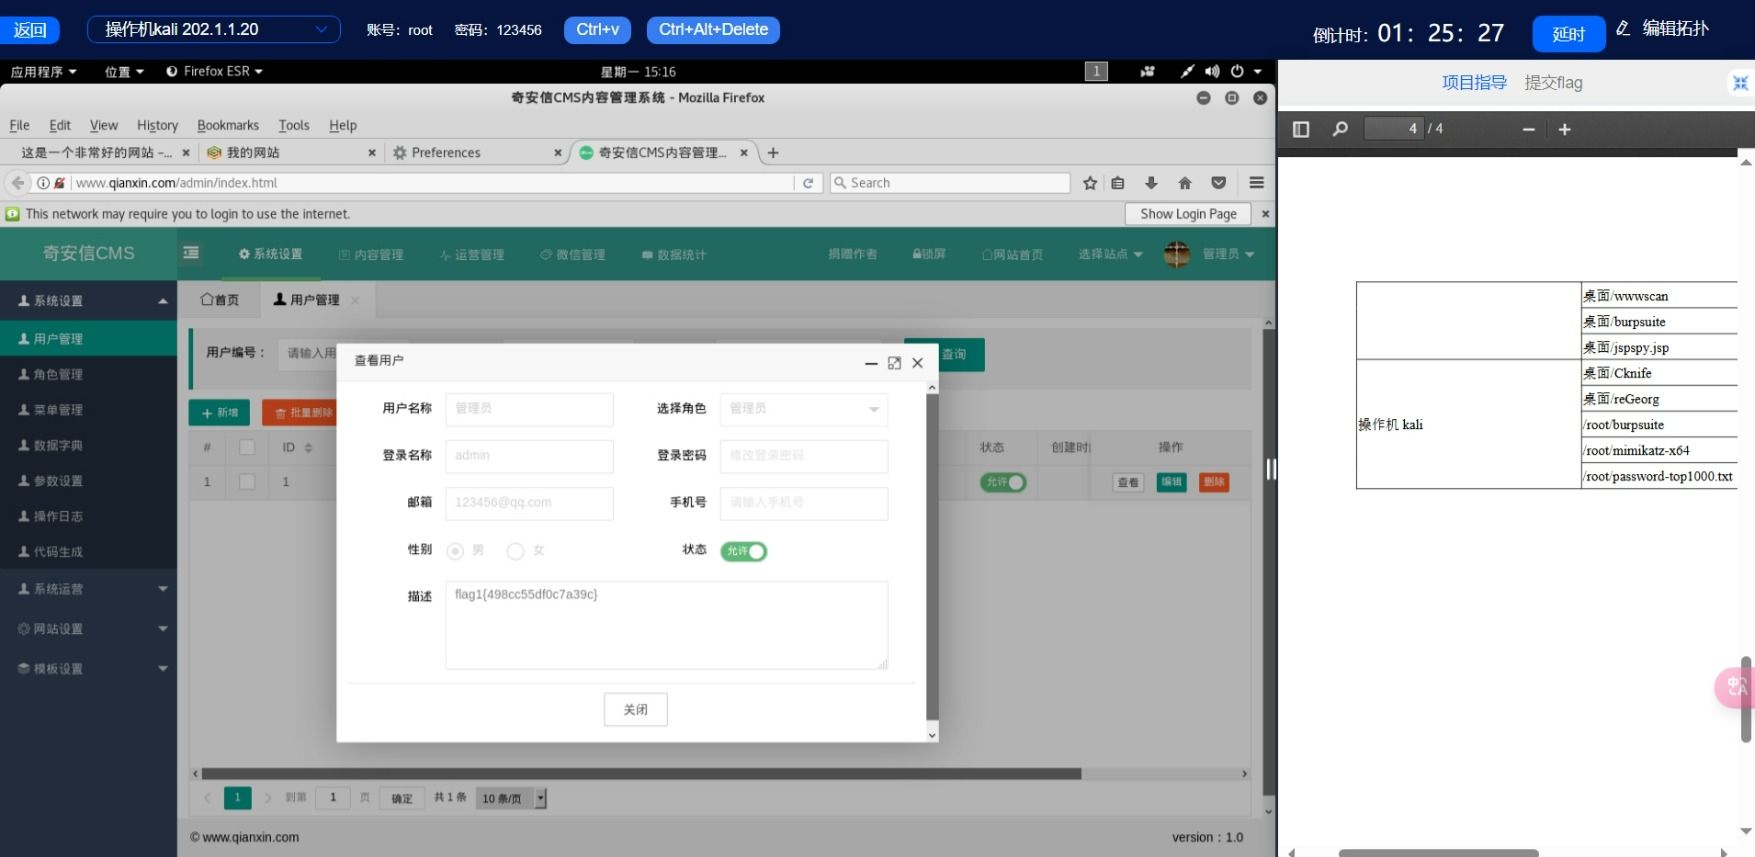Click the Ctrl+v button
Viewport: 1755px width, 857px height.
[x=598, y=30]
